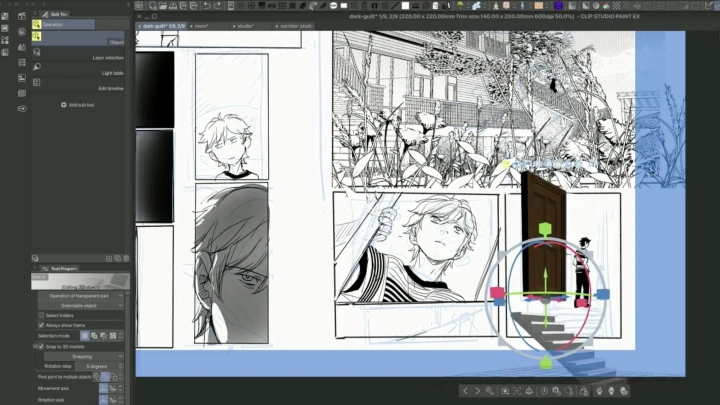Open the Snapping dropdown
The image size is (720, 405).
[x=84, y=356]
